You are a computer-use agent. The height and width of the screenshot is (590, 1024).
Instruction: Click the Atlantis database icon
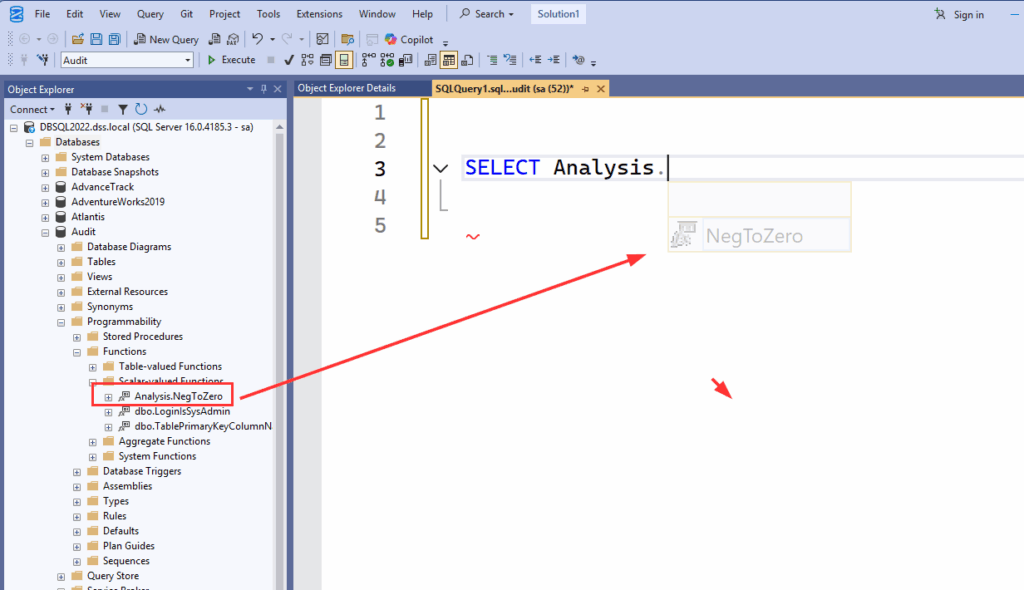61,217
